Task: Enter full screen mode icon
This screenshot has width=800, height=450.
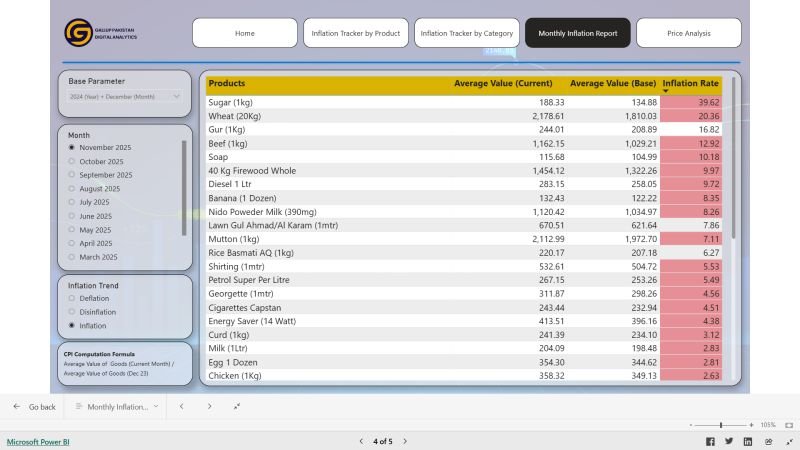Action: click(788, 441)
